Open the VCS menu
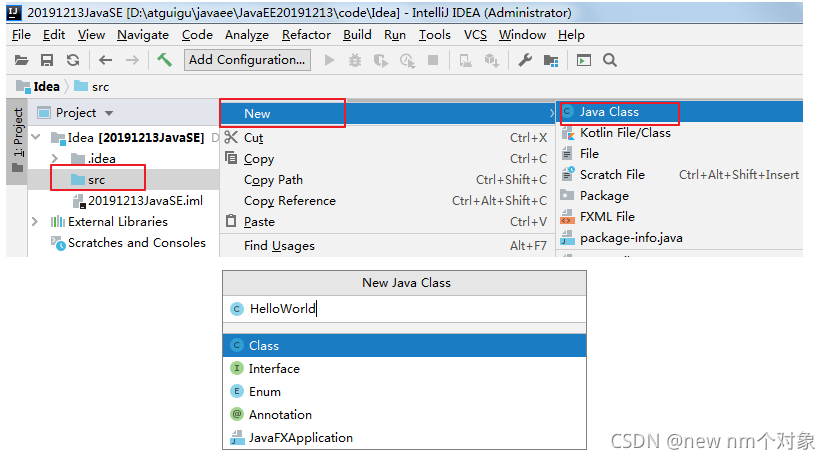Viewport: 831px width, 459px height. [475, 35]
